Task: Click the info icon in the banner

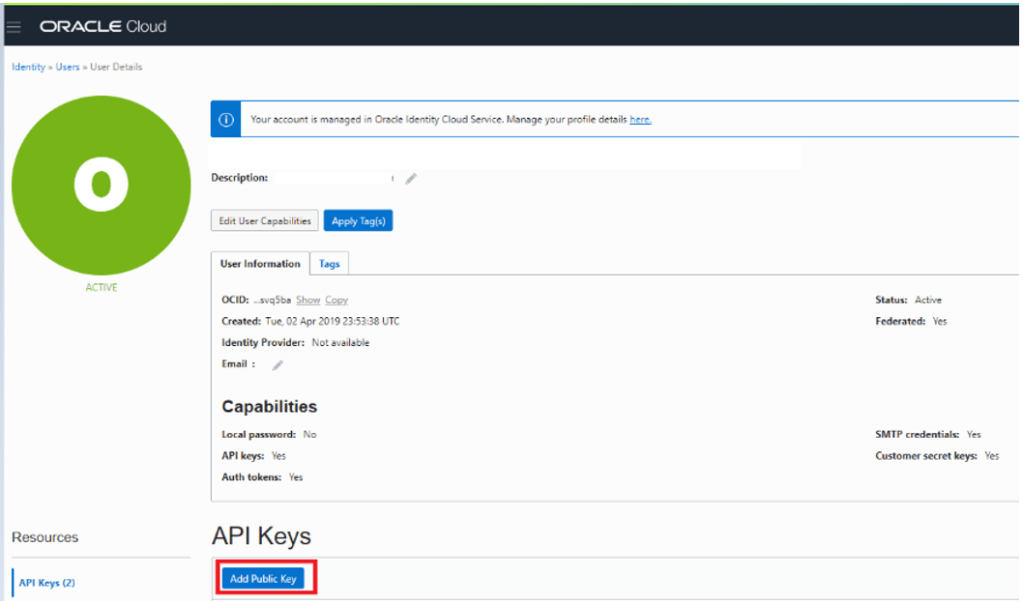Action: point(226,119)
